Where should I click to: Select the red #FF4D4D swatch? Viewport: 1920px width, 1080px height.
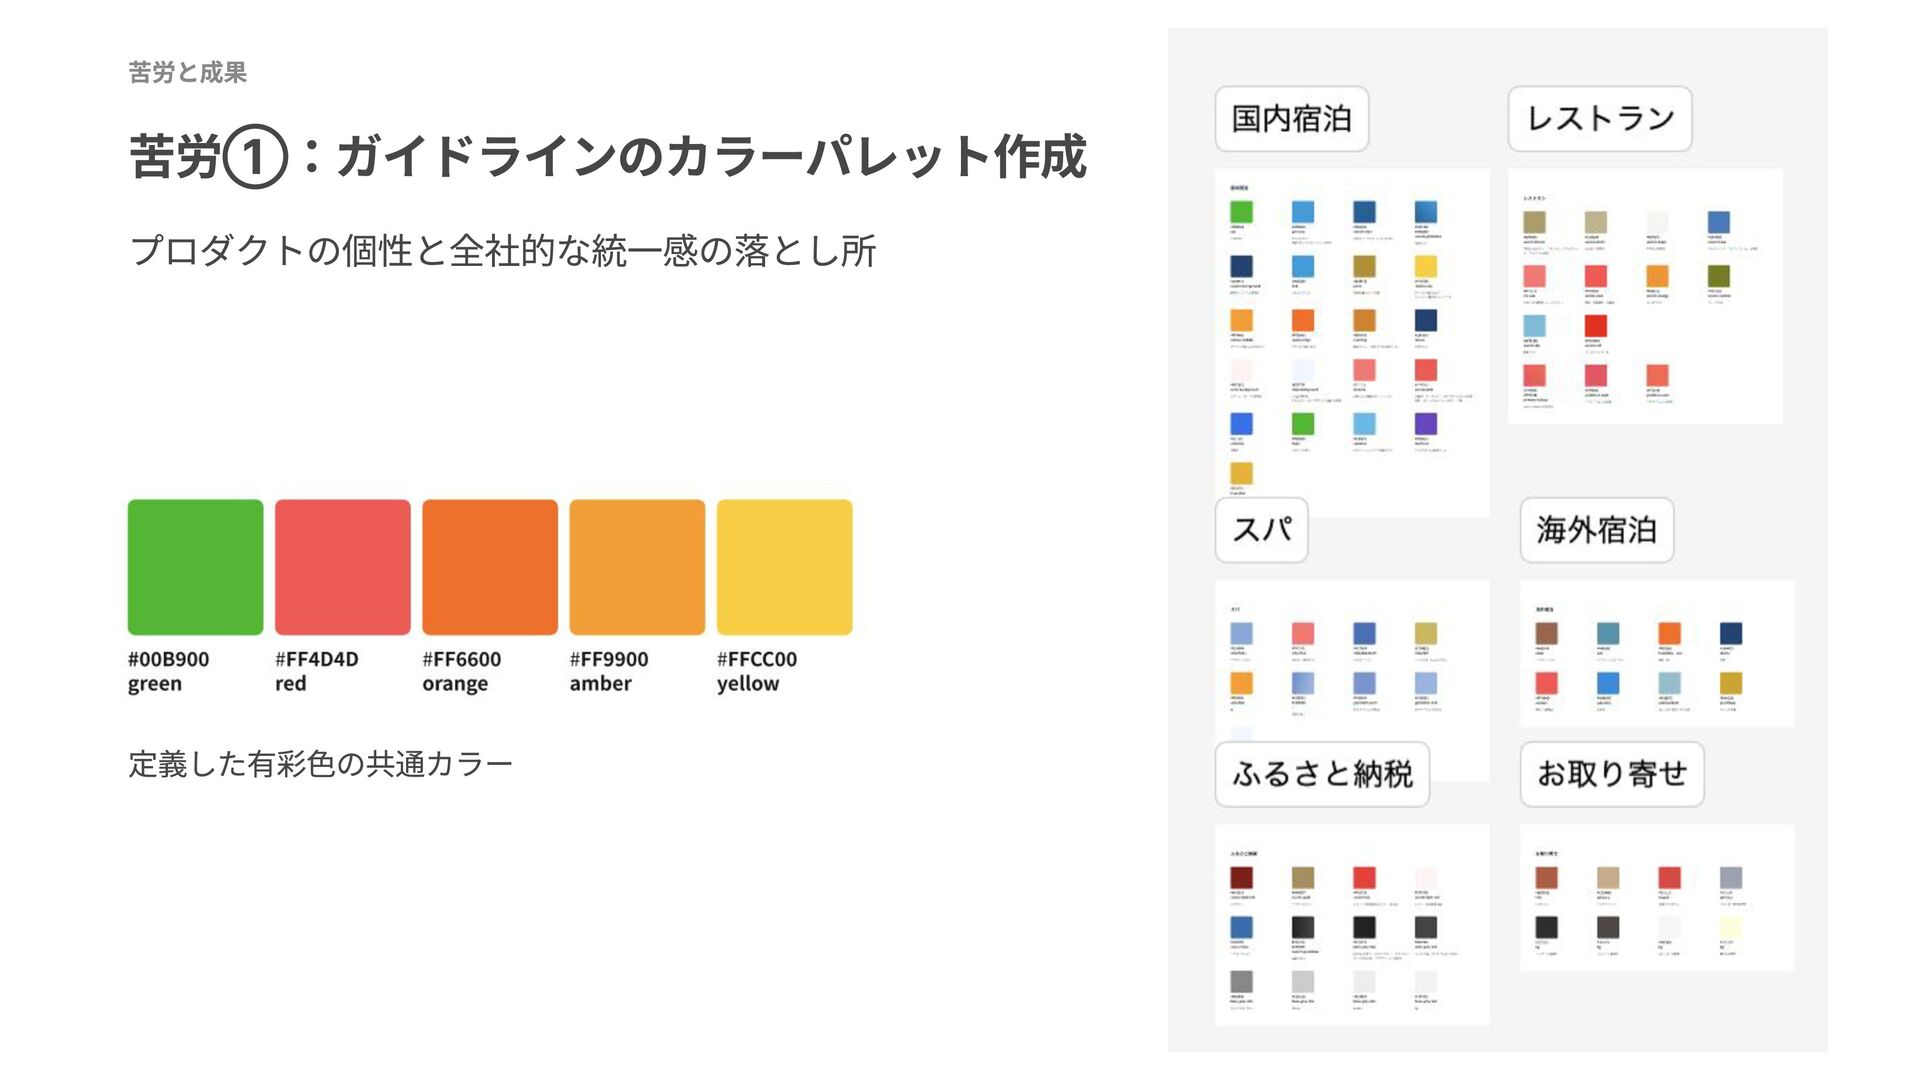click(343, 567)
